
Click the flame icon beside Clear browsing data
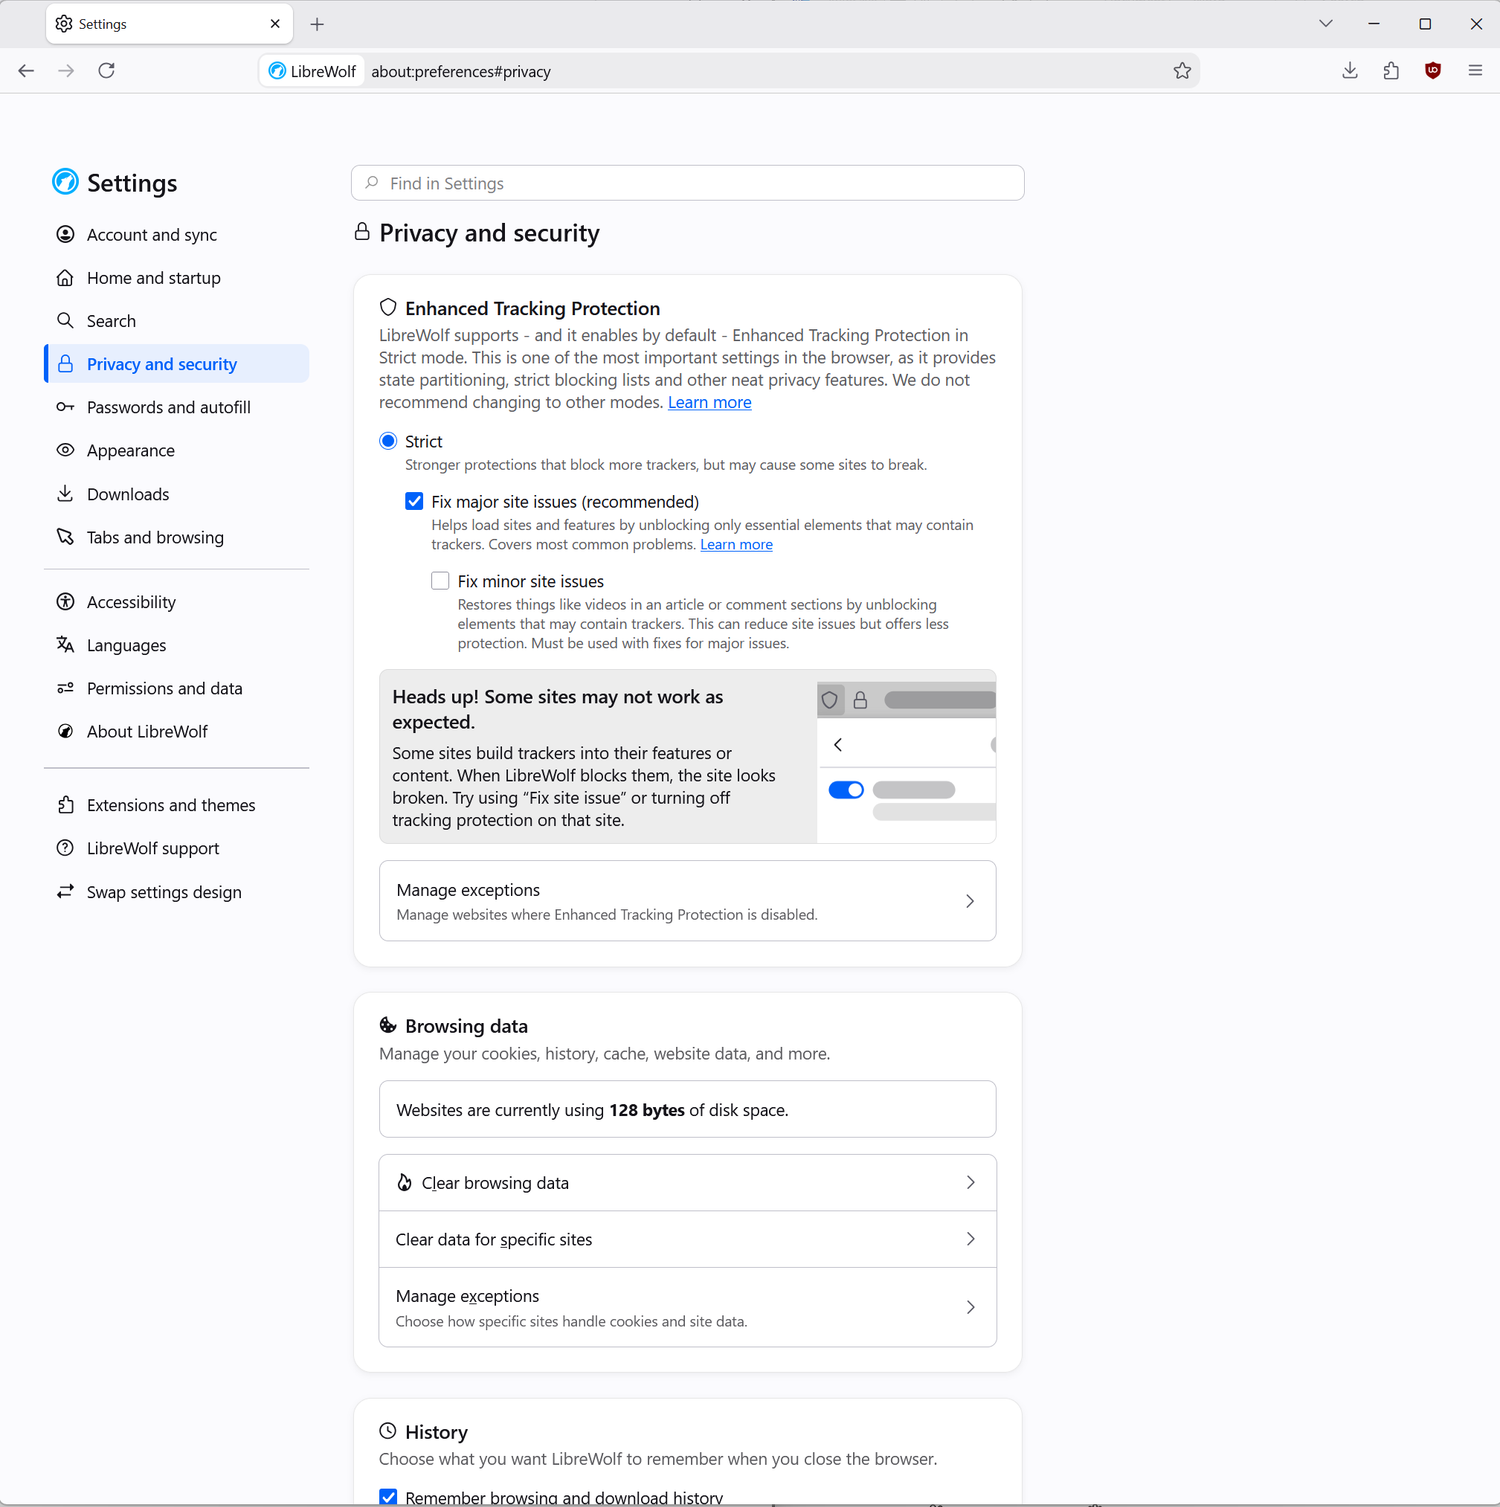[x=404, y=1183]
